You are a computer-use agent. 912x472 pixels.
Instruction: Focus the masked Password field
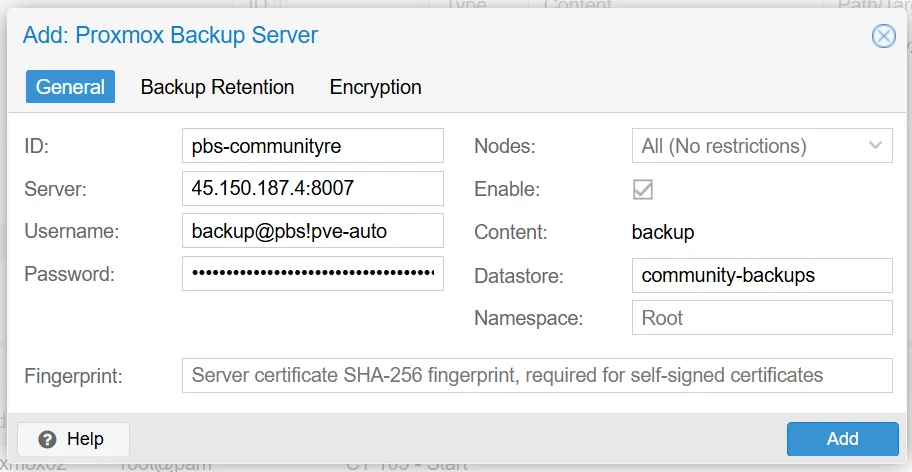313,273
